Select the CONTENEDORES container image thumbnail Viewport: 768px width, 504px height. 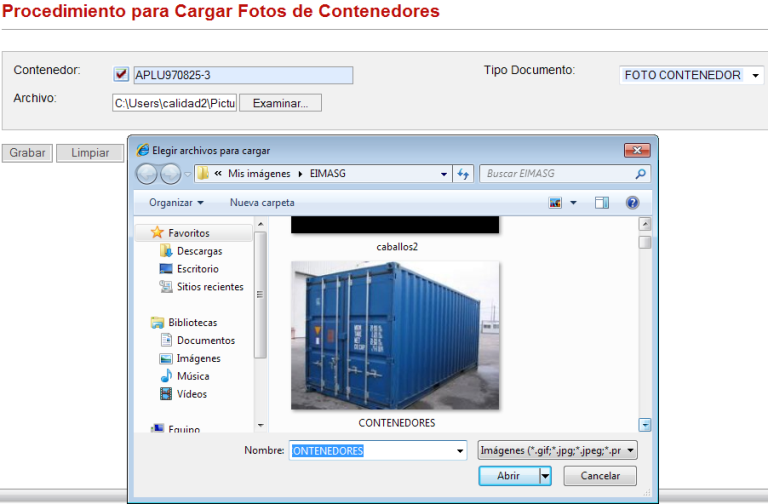pos(395,335)
